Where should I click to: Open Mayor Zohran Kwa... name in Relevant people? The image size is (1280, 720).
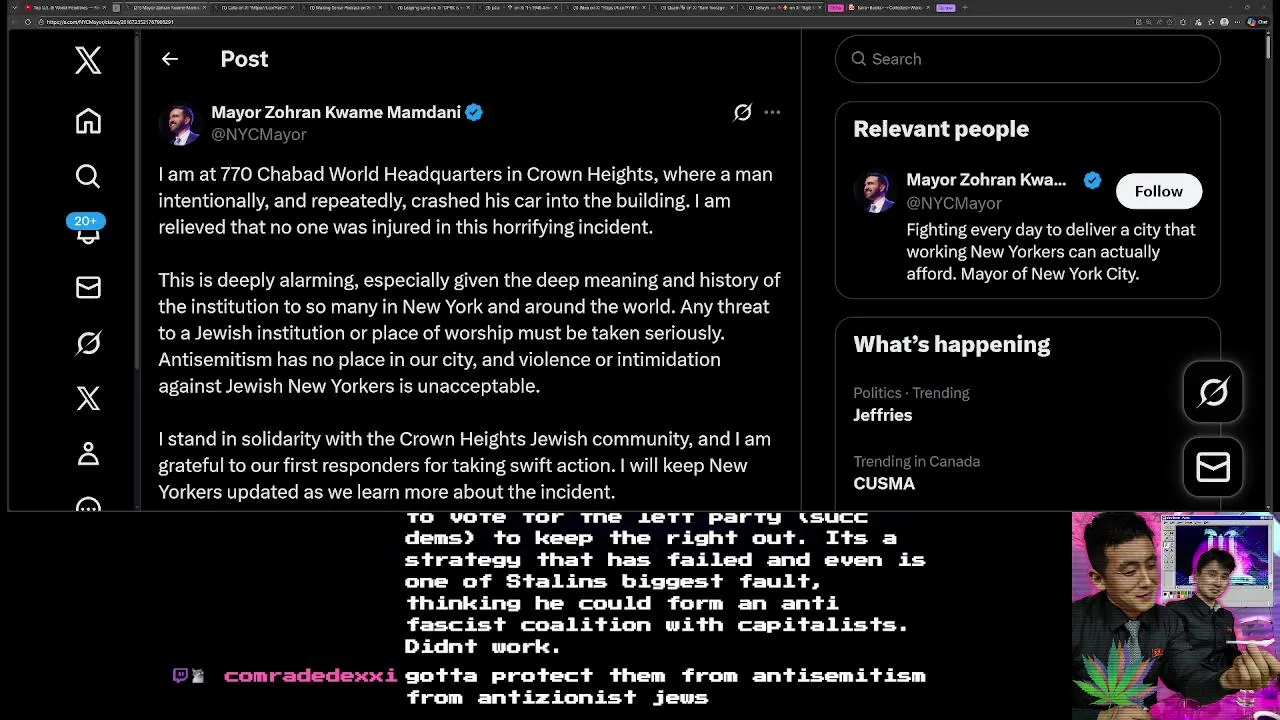(x=986, y=180)
